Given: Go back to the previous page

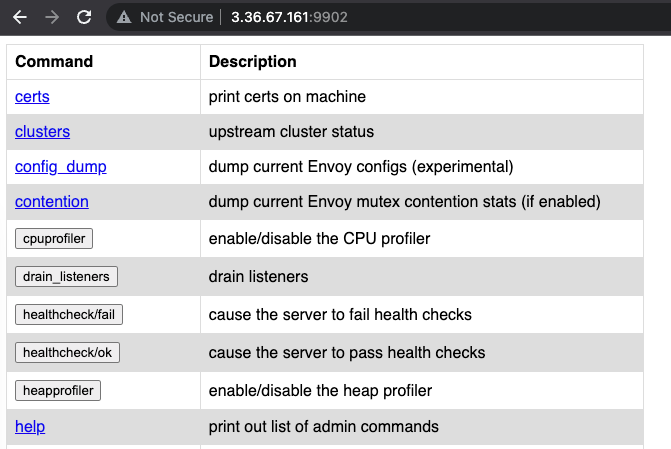Looking at the screenshot, I should click(20, 17).
